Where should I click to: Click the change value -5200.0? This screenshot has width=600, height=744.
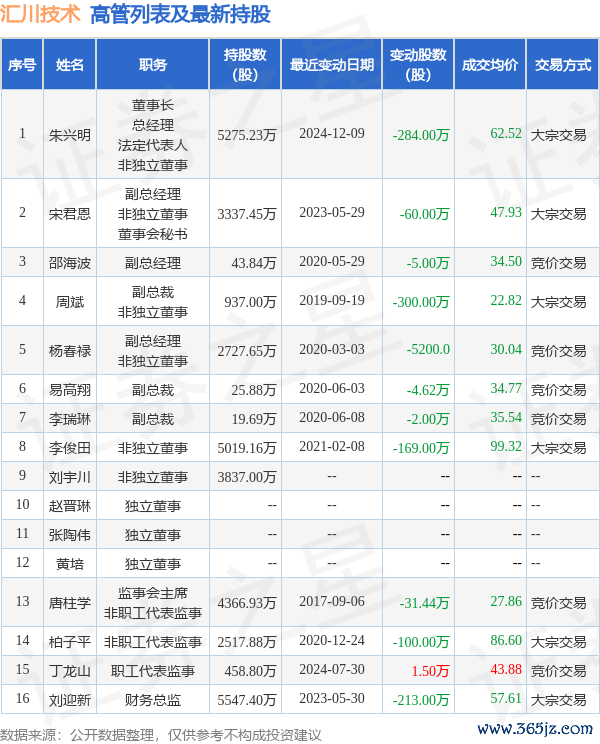point(428,349)
